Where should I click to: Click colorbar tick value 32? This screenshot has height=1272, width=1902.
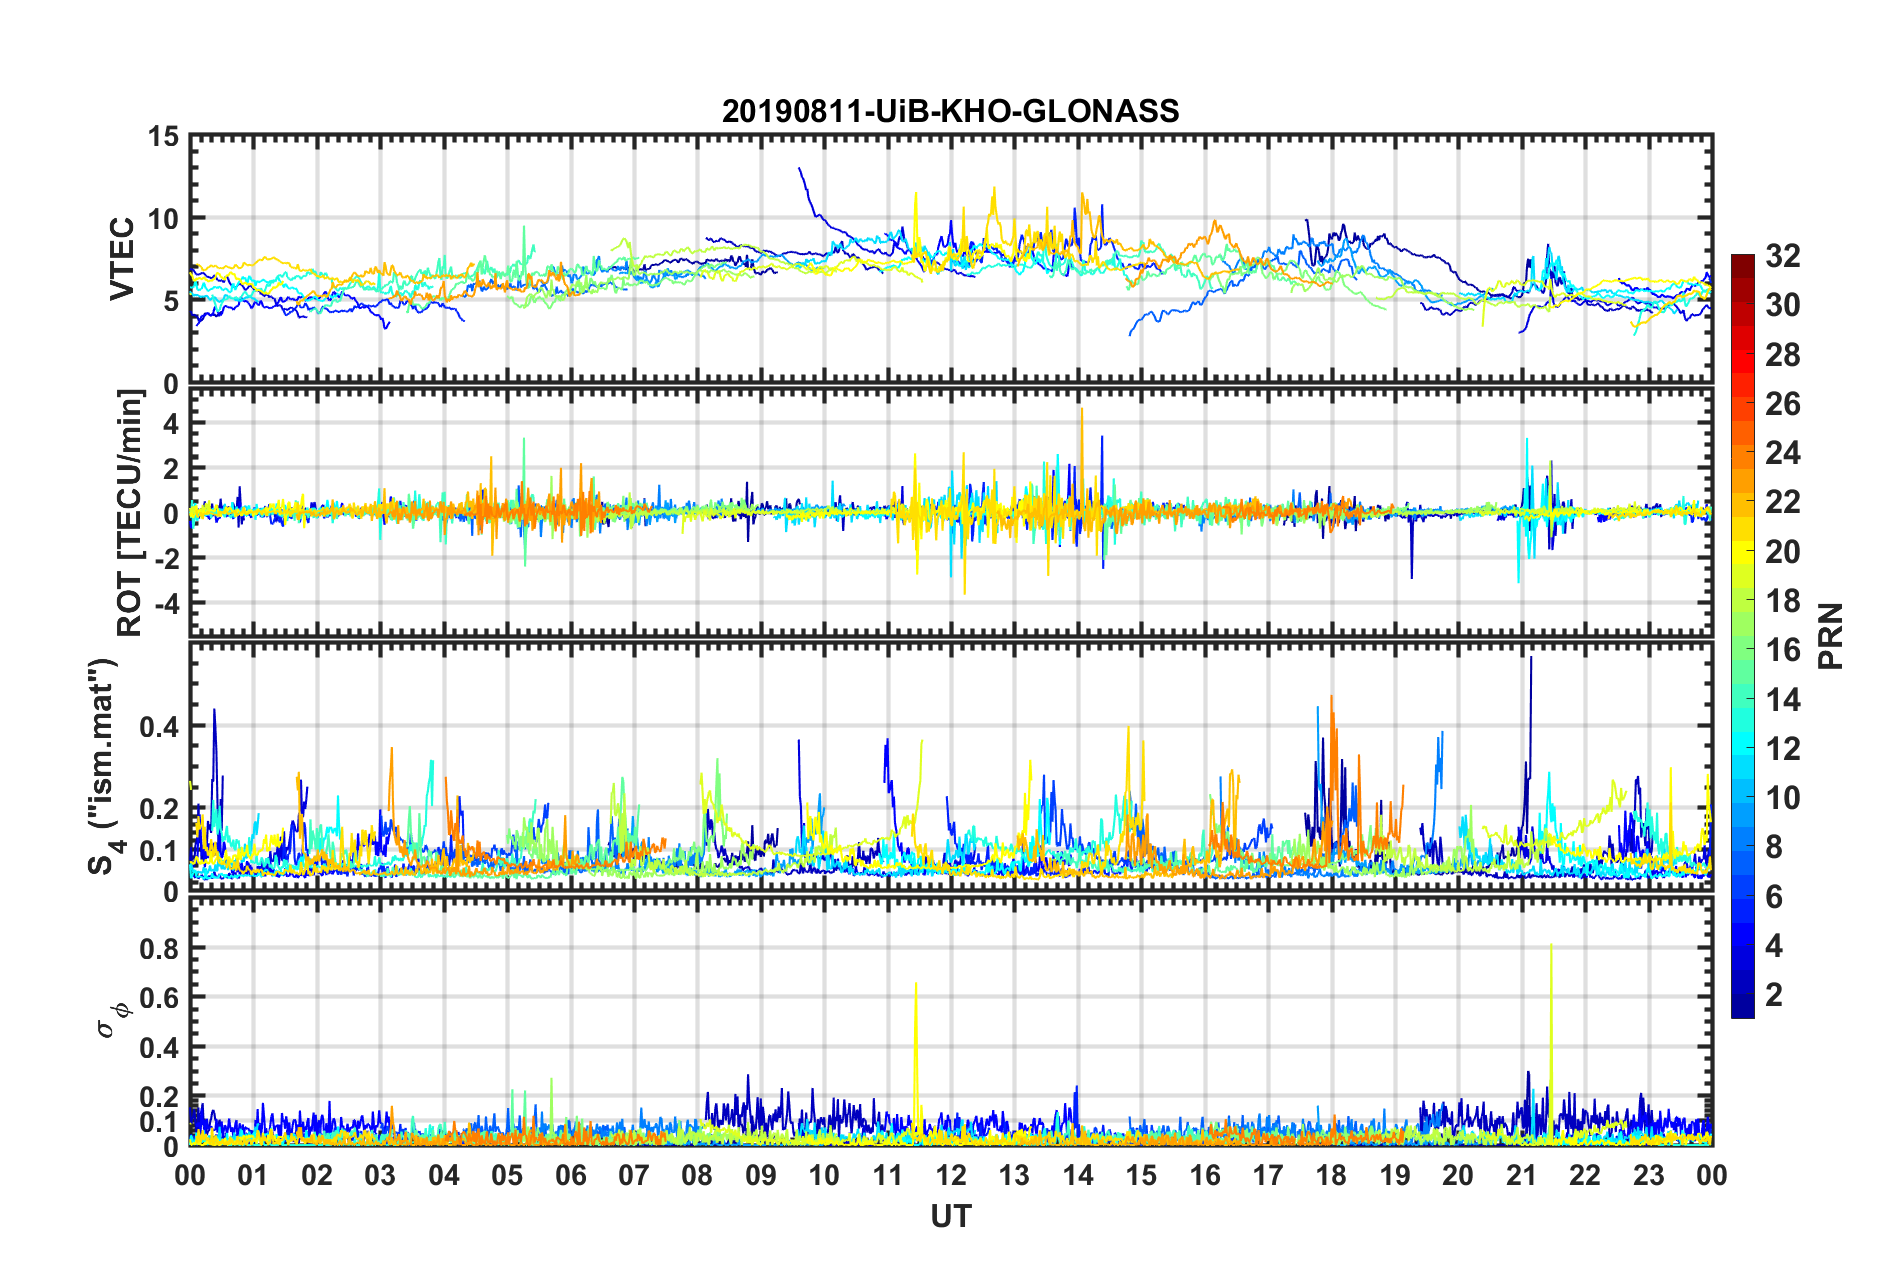1783,256
